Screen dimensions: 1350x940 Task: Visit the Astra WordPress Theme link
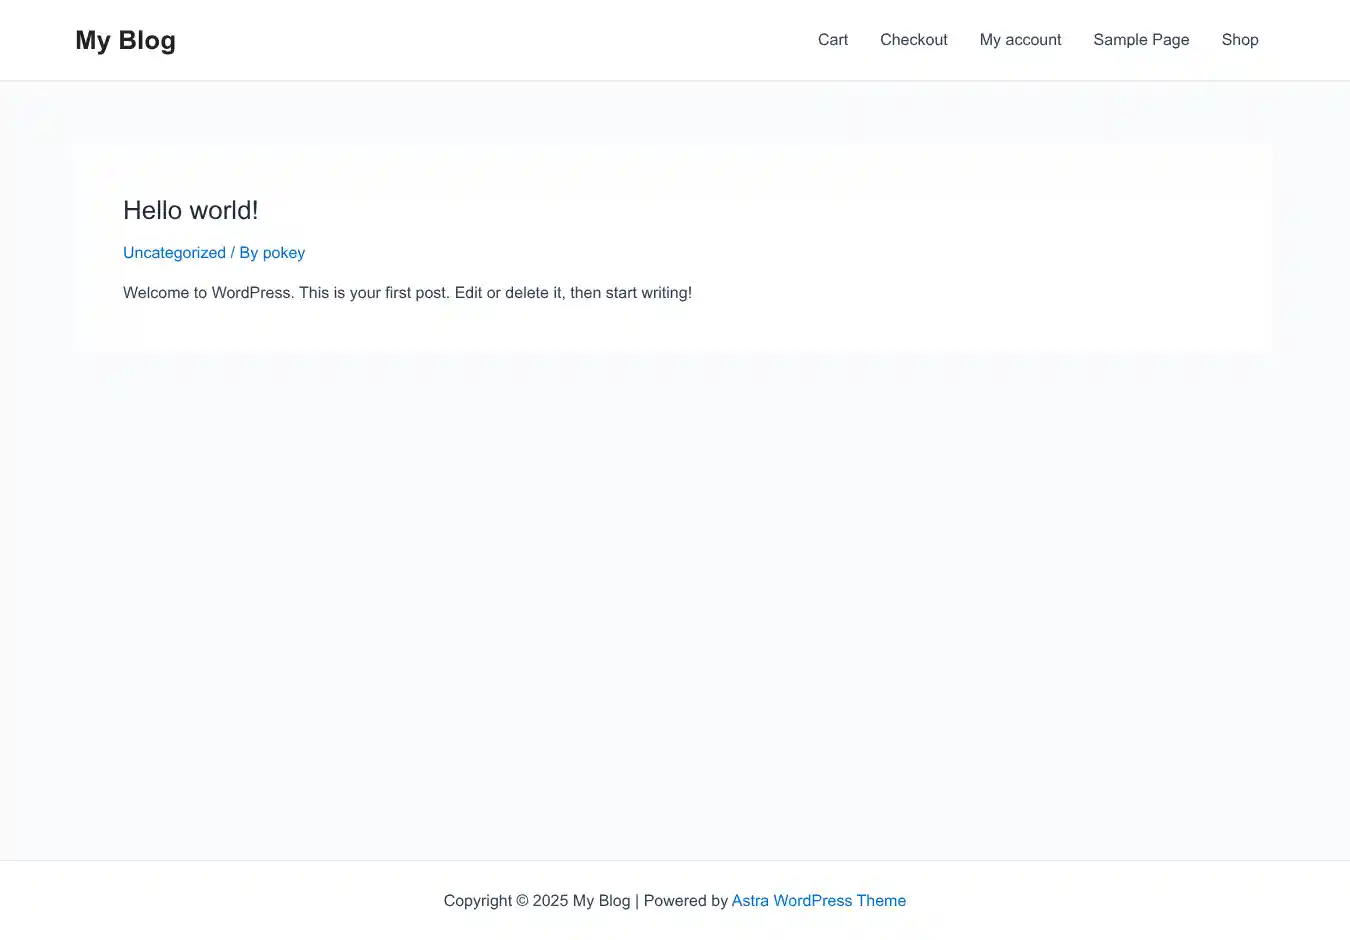818,901
